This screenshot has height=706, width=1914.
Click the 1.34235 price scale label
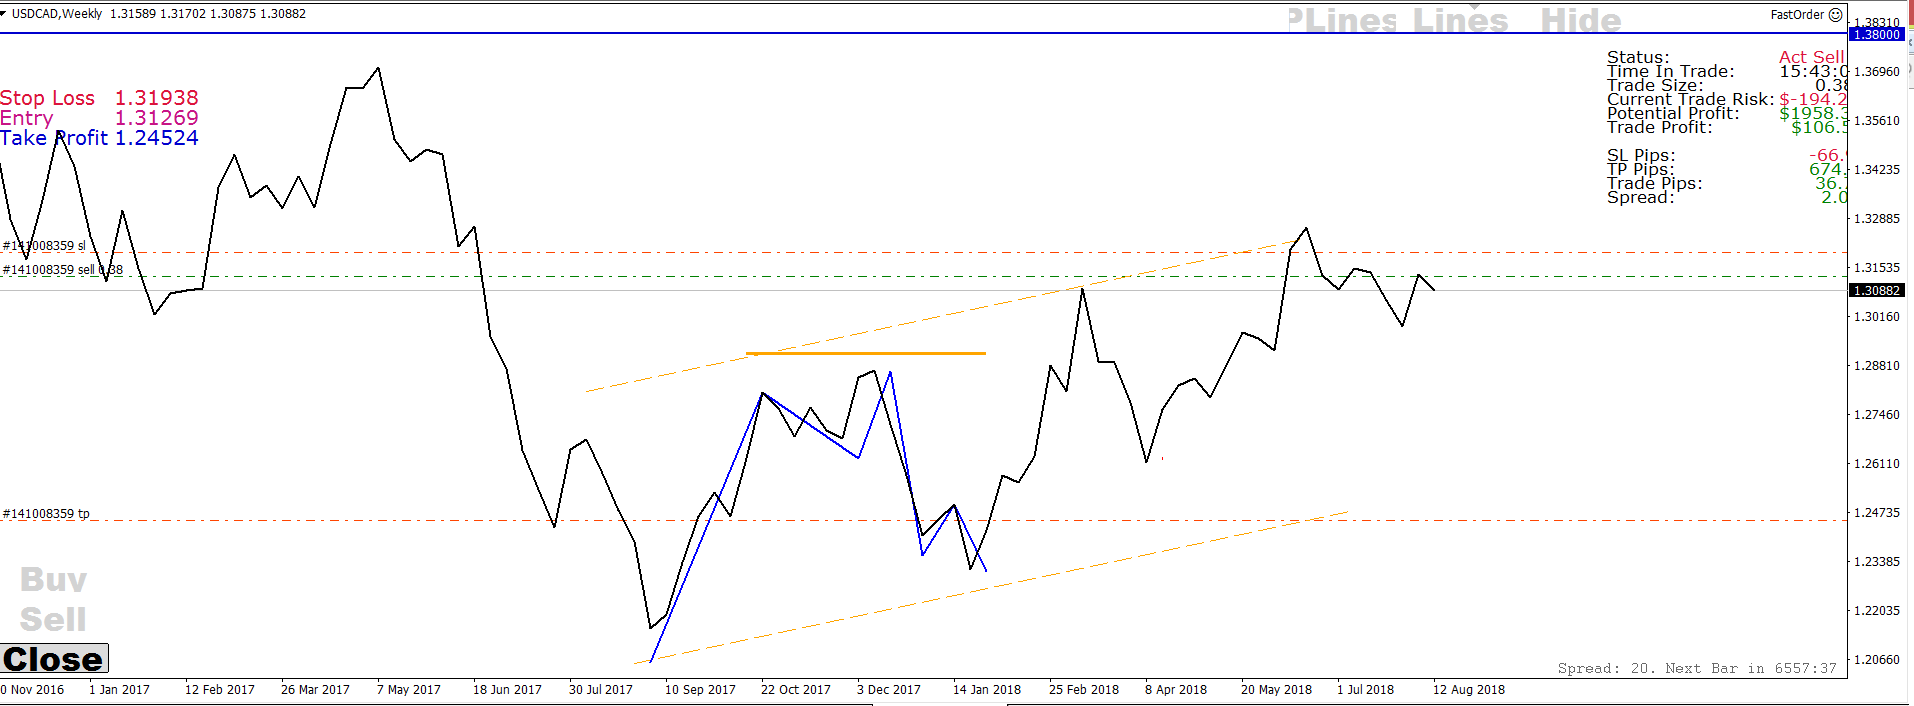1877,170
